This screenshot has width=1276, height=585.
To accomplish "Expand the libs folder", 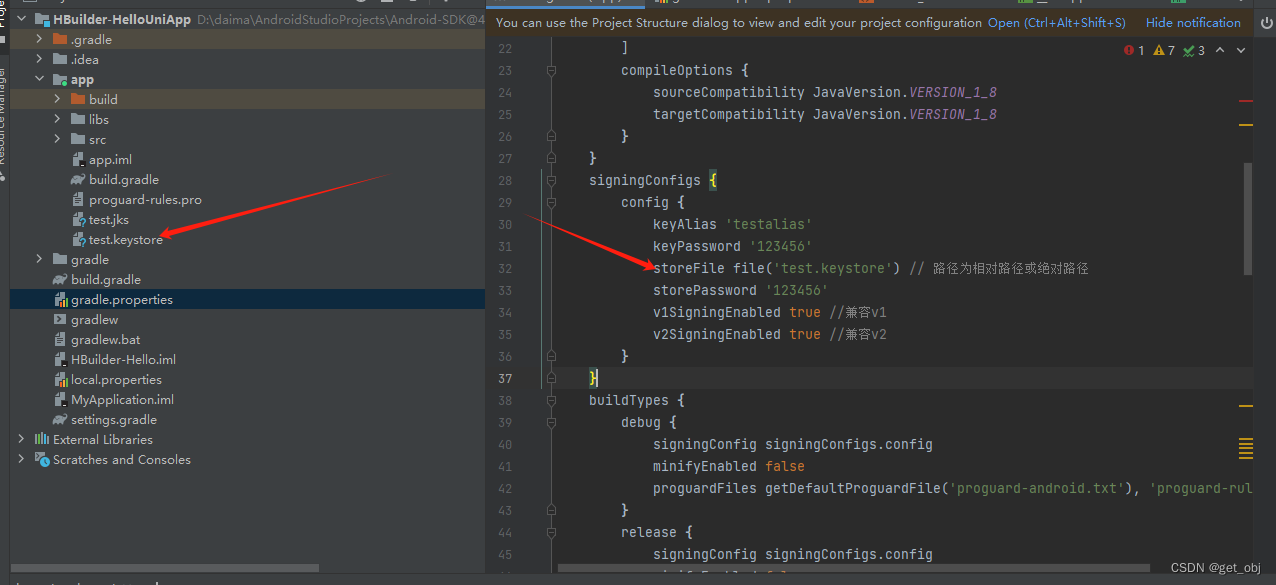I will coord(57,120).
